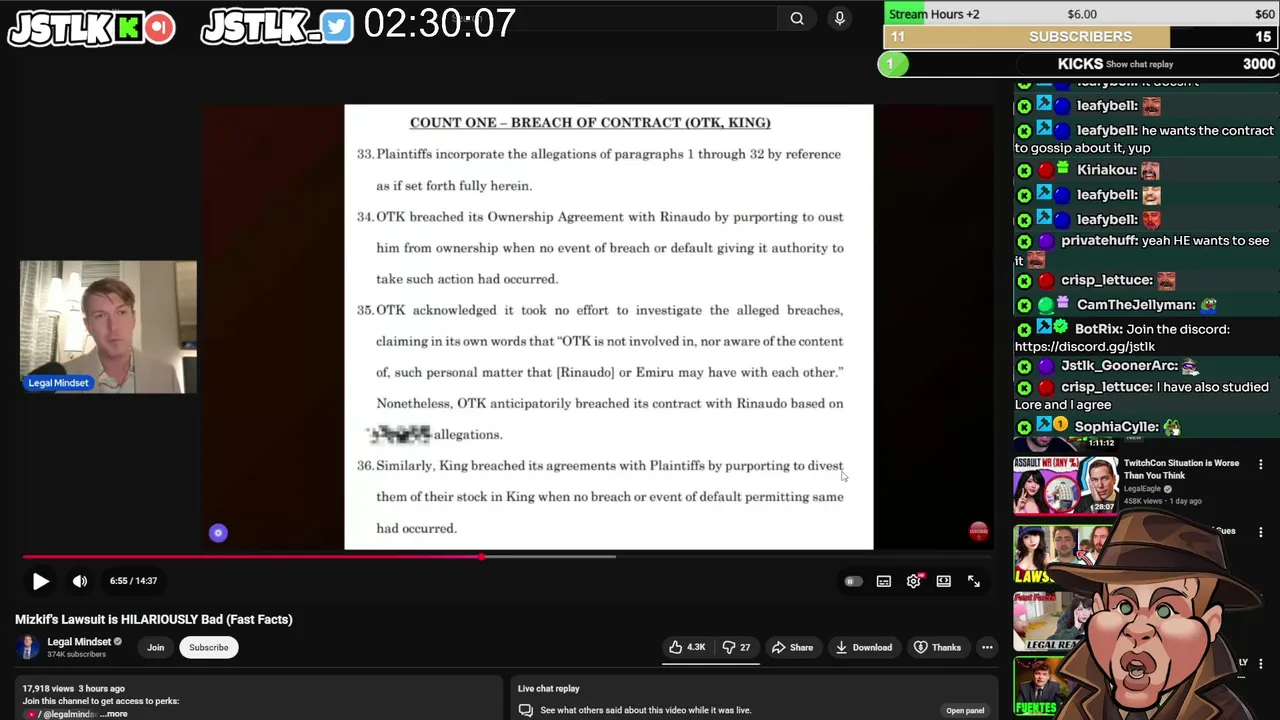Join the Legal Mindset channel membership
This screenshot has height=720, width=1280.
tap(156, 647)
